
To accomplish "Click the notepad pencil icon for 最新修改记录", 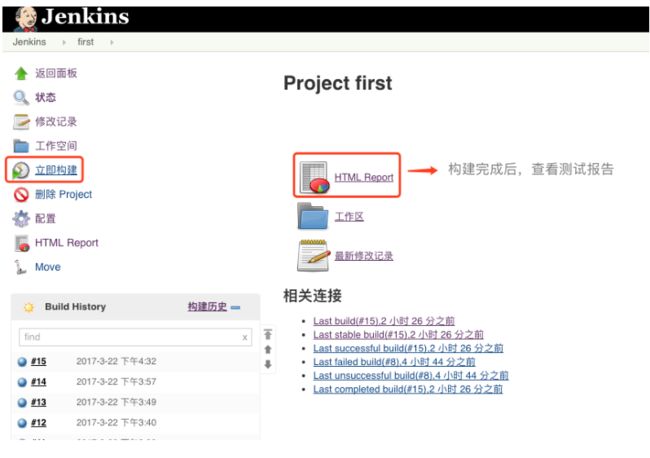I will coord(313,255).
